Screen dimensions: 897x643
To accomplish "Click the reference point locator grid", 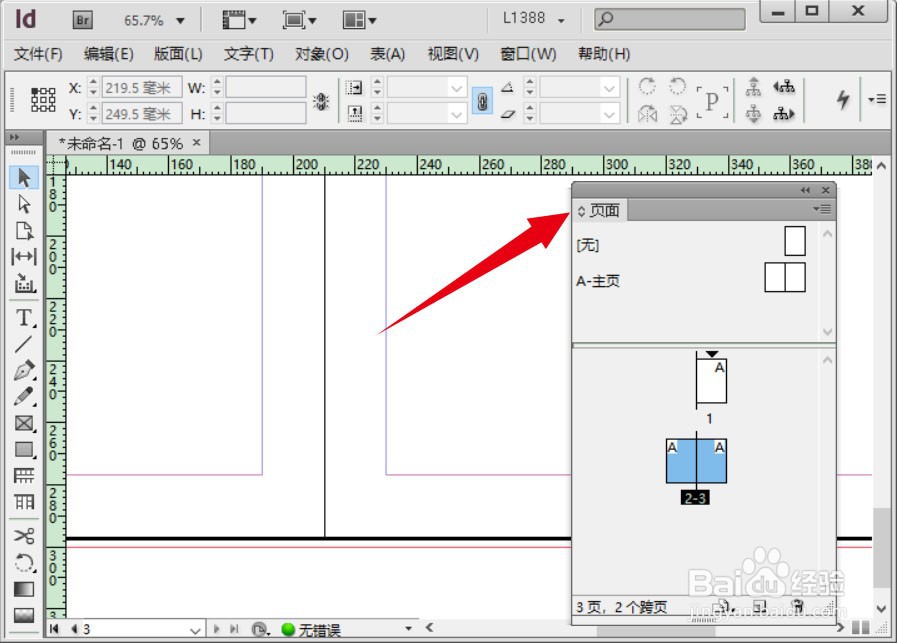I will (x=43, y=100).
